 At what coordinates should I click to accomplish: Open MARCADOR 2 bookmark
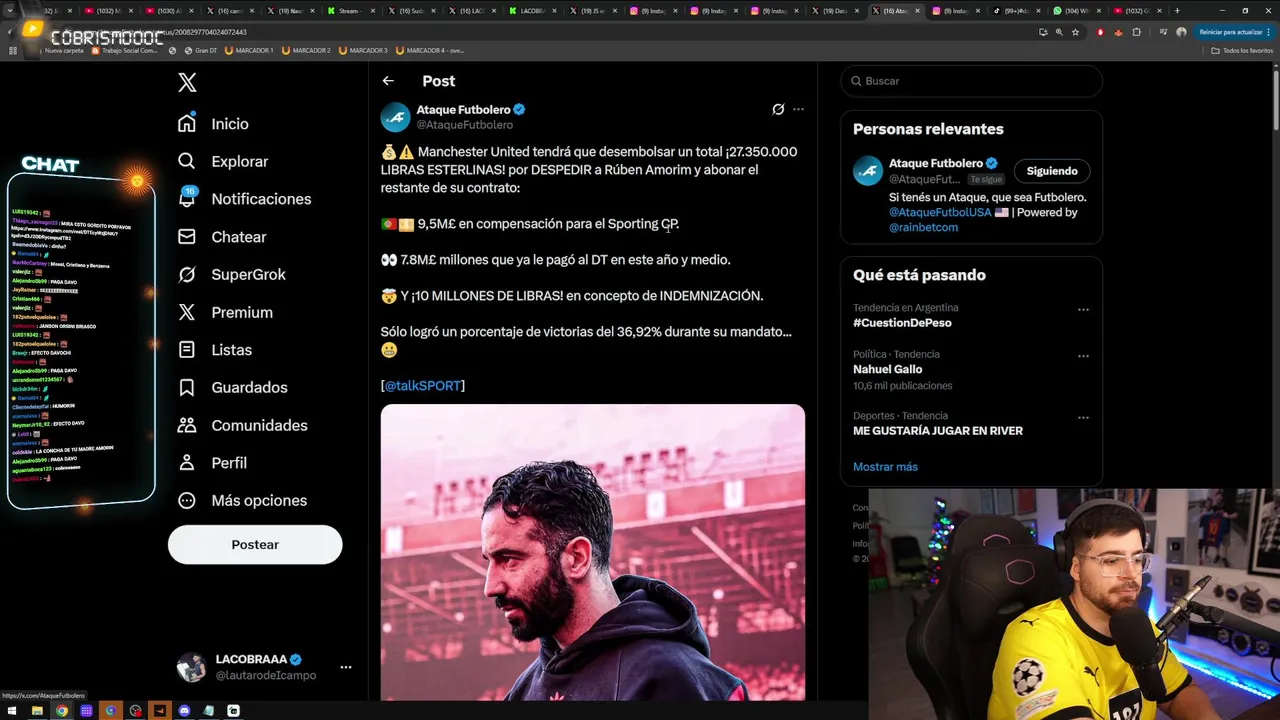pyautogui.click(x=306, y=50)
